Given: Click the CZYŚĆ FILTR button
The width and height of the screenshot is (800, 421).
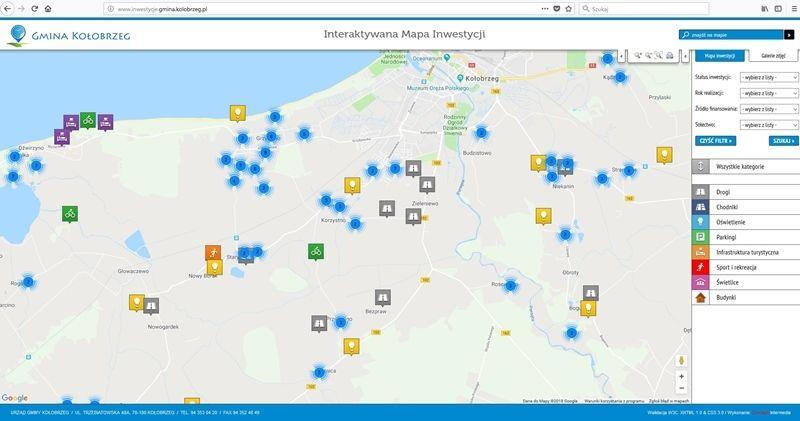Looking at the screenshot, I should click(x=715, y=140).
